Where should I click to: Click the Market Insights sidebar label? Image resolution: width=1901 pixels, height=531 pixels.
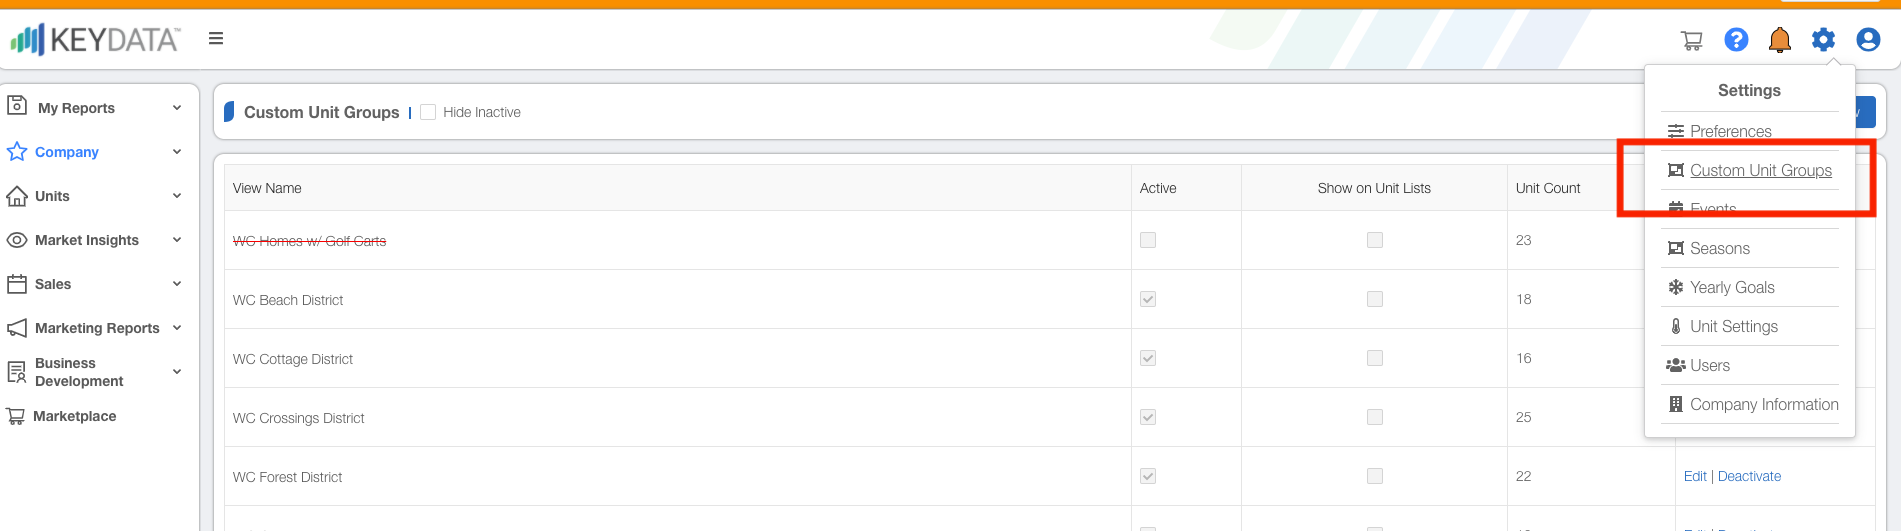tap(87, 240)
